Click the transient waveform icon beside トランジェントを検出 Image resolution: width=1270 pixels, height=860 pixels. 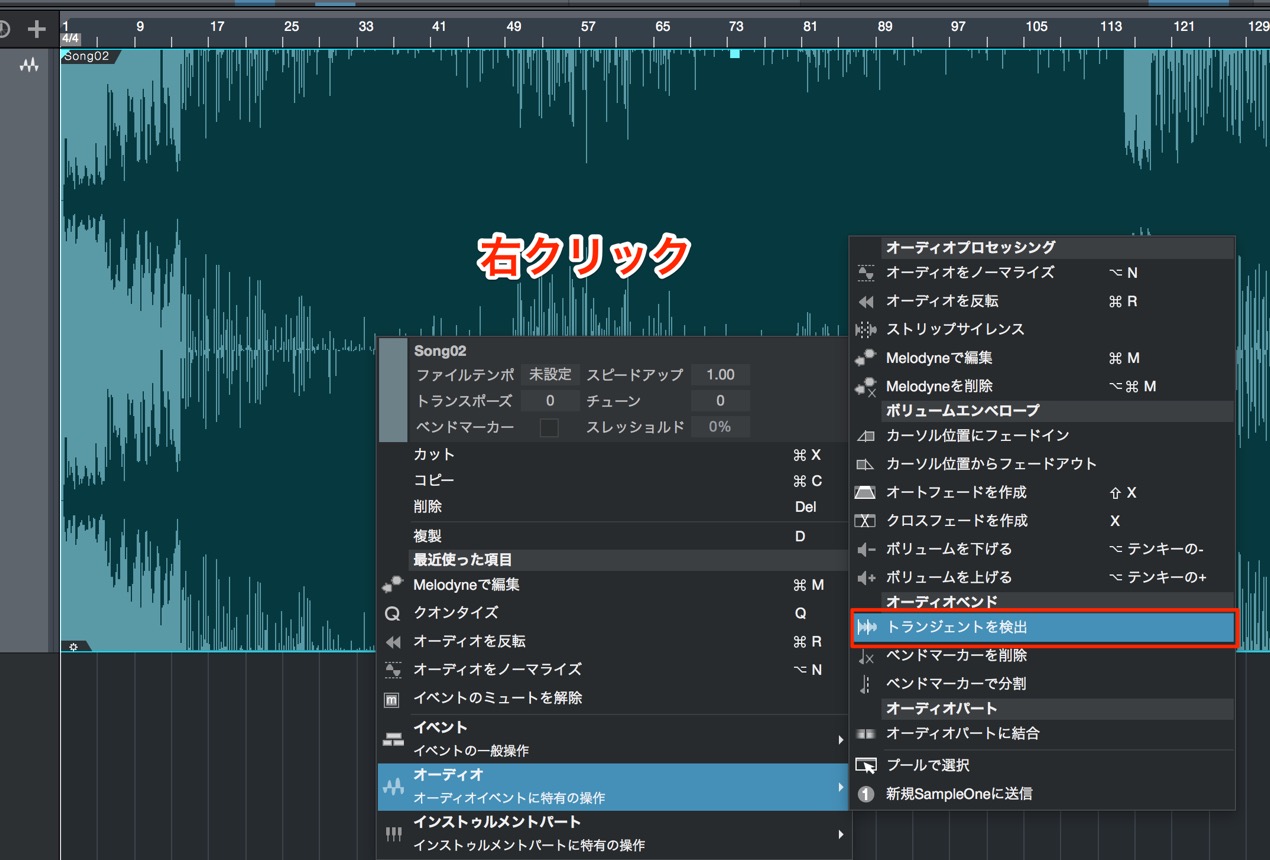(866, 627)
